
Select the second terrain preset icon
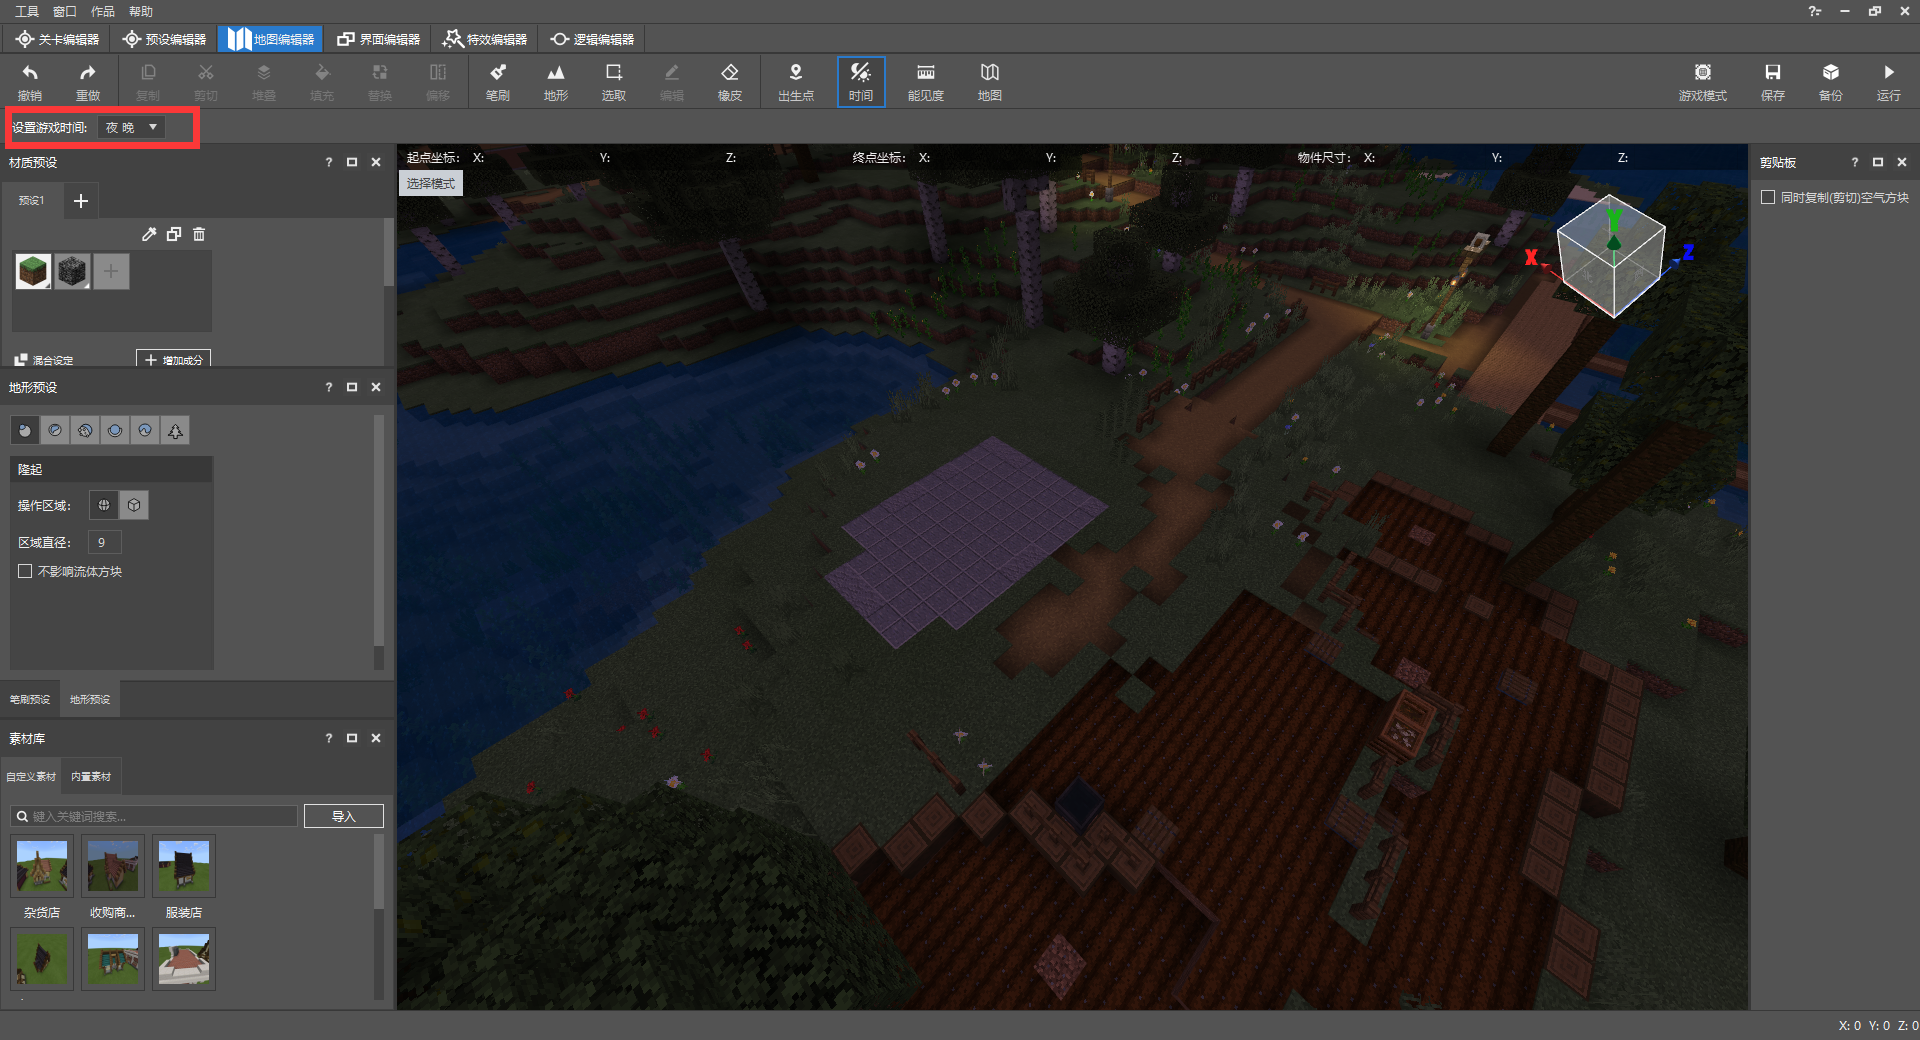tap(55, 430)
